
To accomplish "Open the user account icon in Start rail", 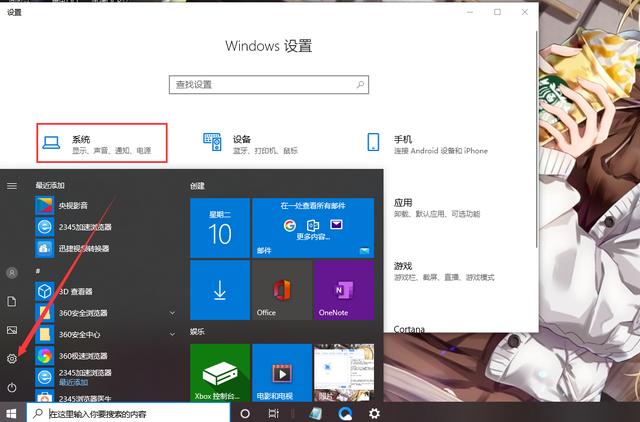I will tap(12, 272).
